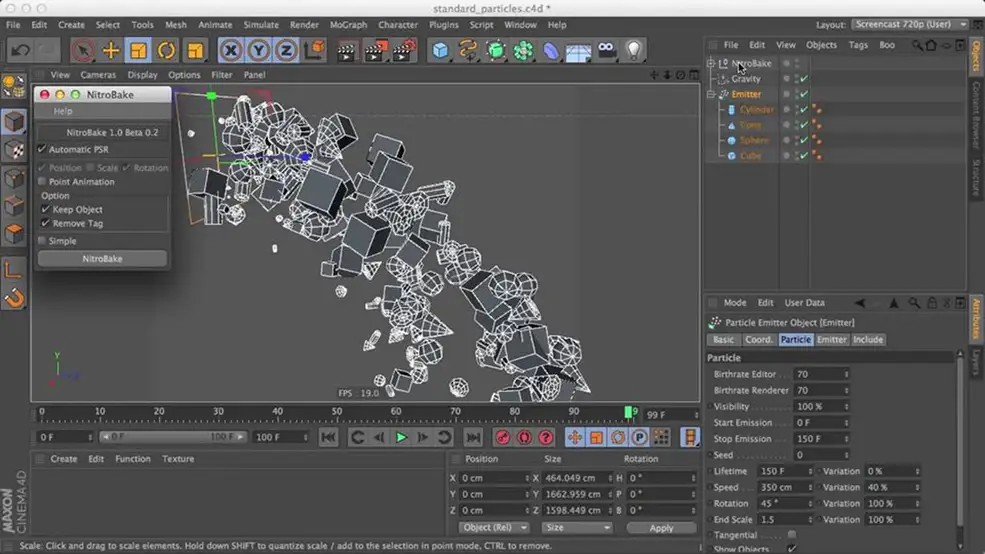Click the Undo arrow icon

coord(20,50)
